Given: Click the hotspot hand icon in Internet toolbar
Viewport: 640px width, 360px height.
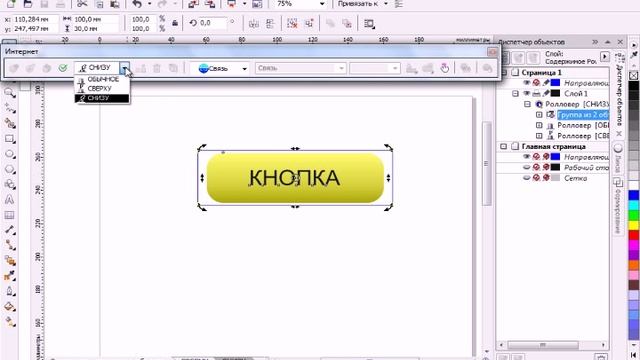Looking at the screenshot, I should click(444, 68).
